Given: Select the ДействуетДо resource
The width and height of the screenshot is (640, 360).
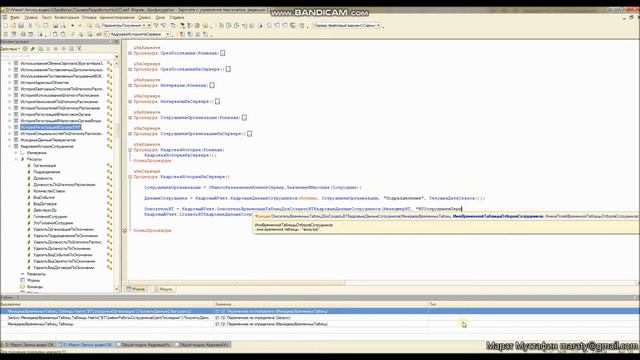Looking at the screenshot, I should point(45,210).
